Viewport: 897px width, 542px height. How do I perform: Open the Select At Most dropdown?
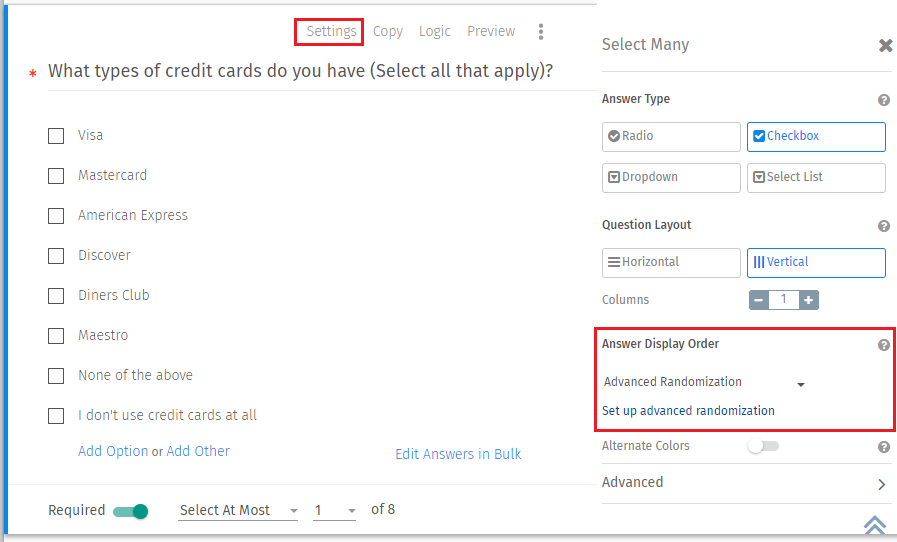click(x=238, y=511)
